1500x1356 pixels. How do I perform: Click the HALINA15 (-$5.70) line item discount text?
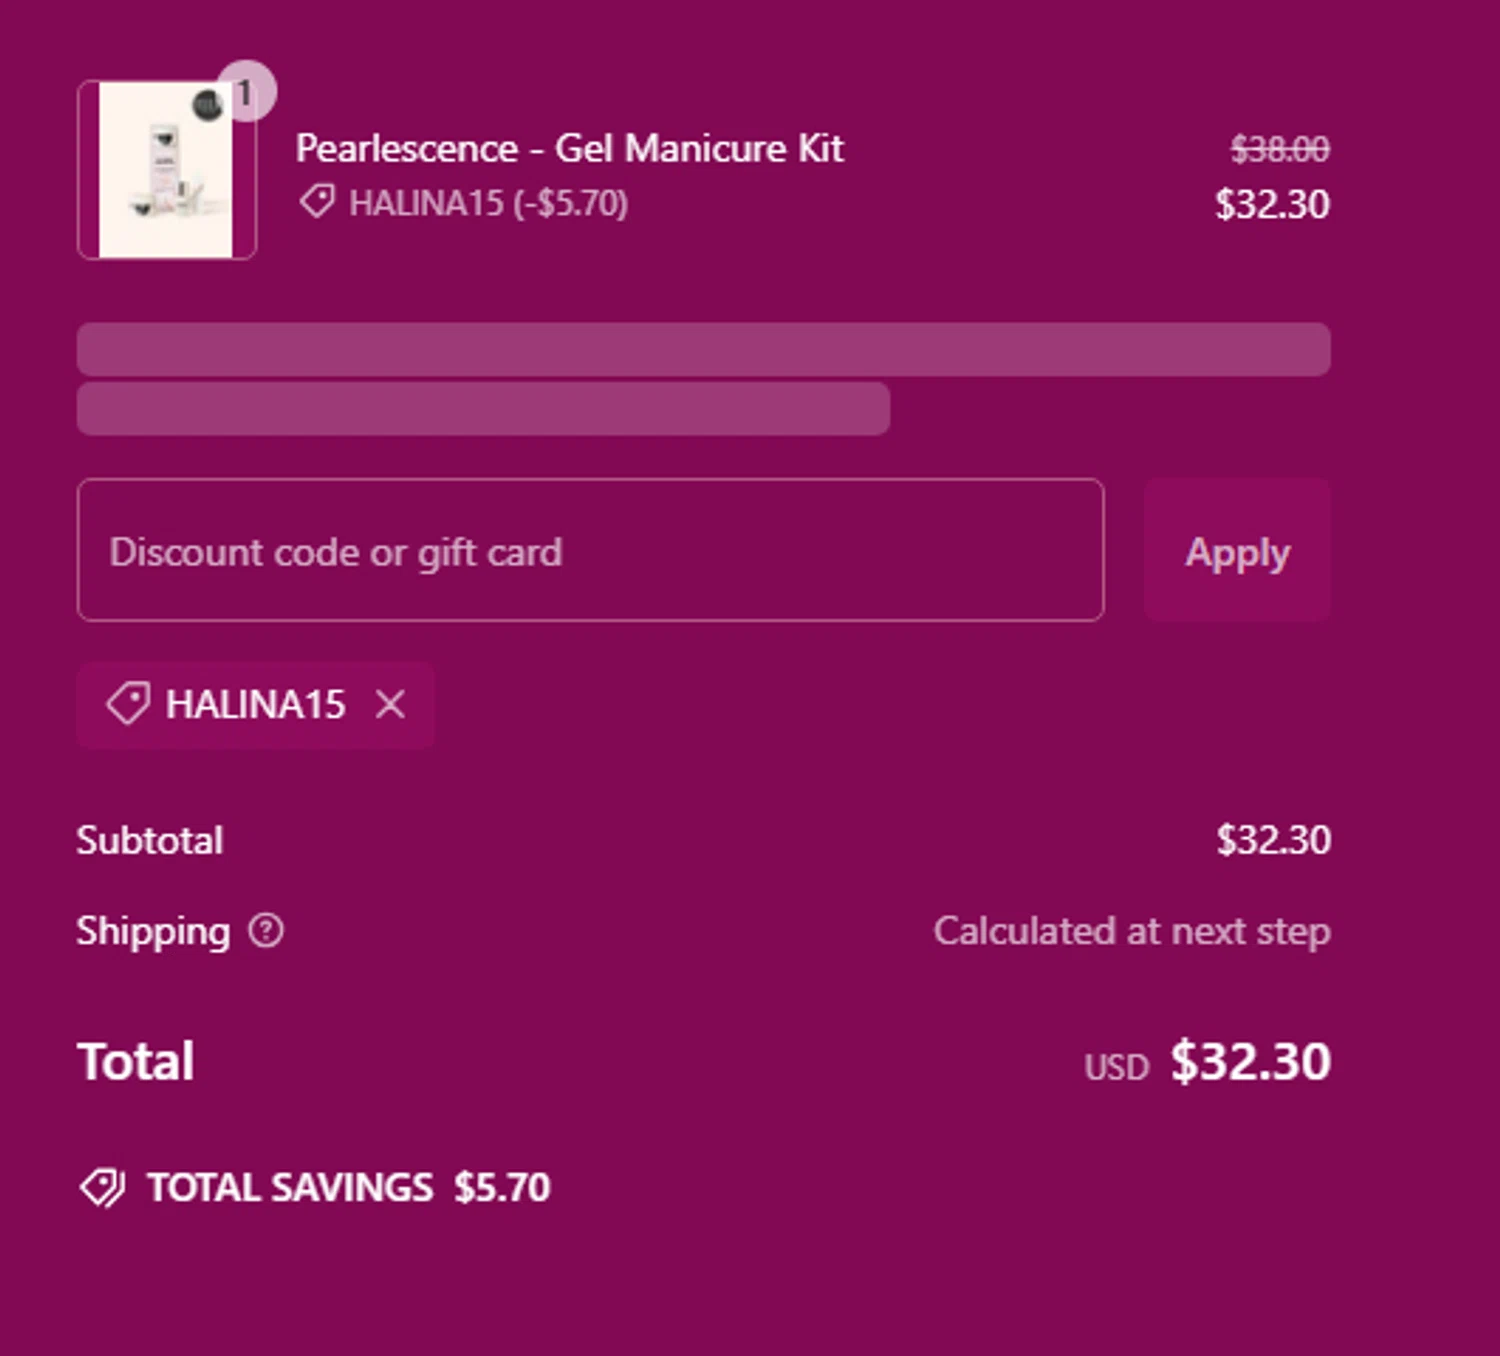click(488, 204)
